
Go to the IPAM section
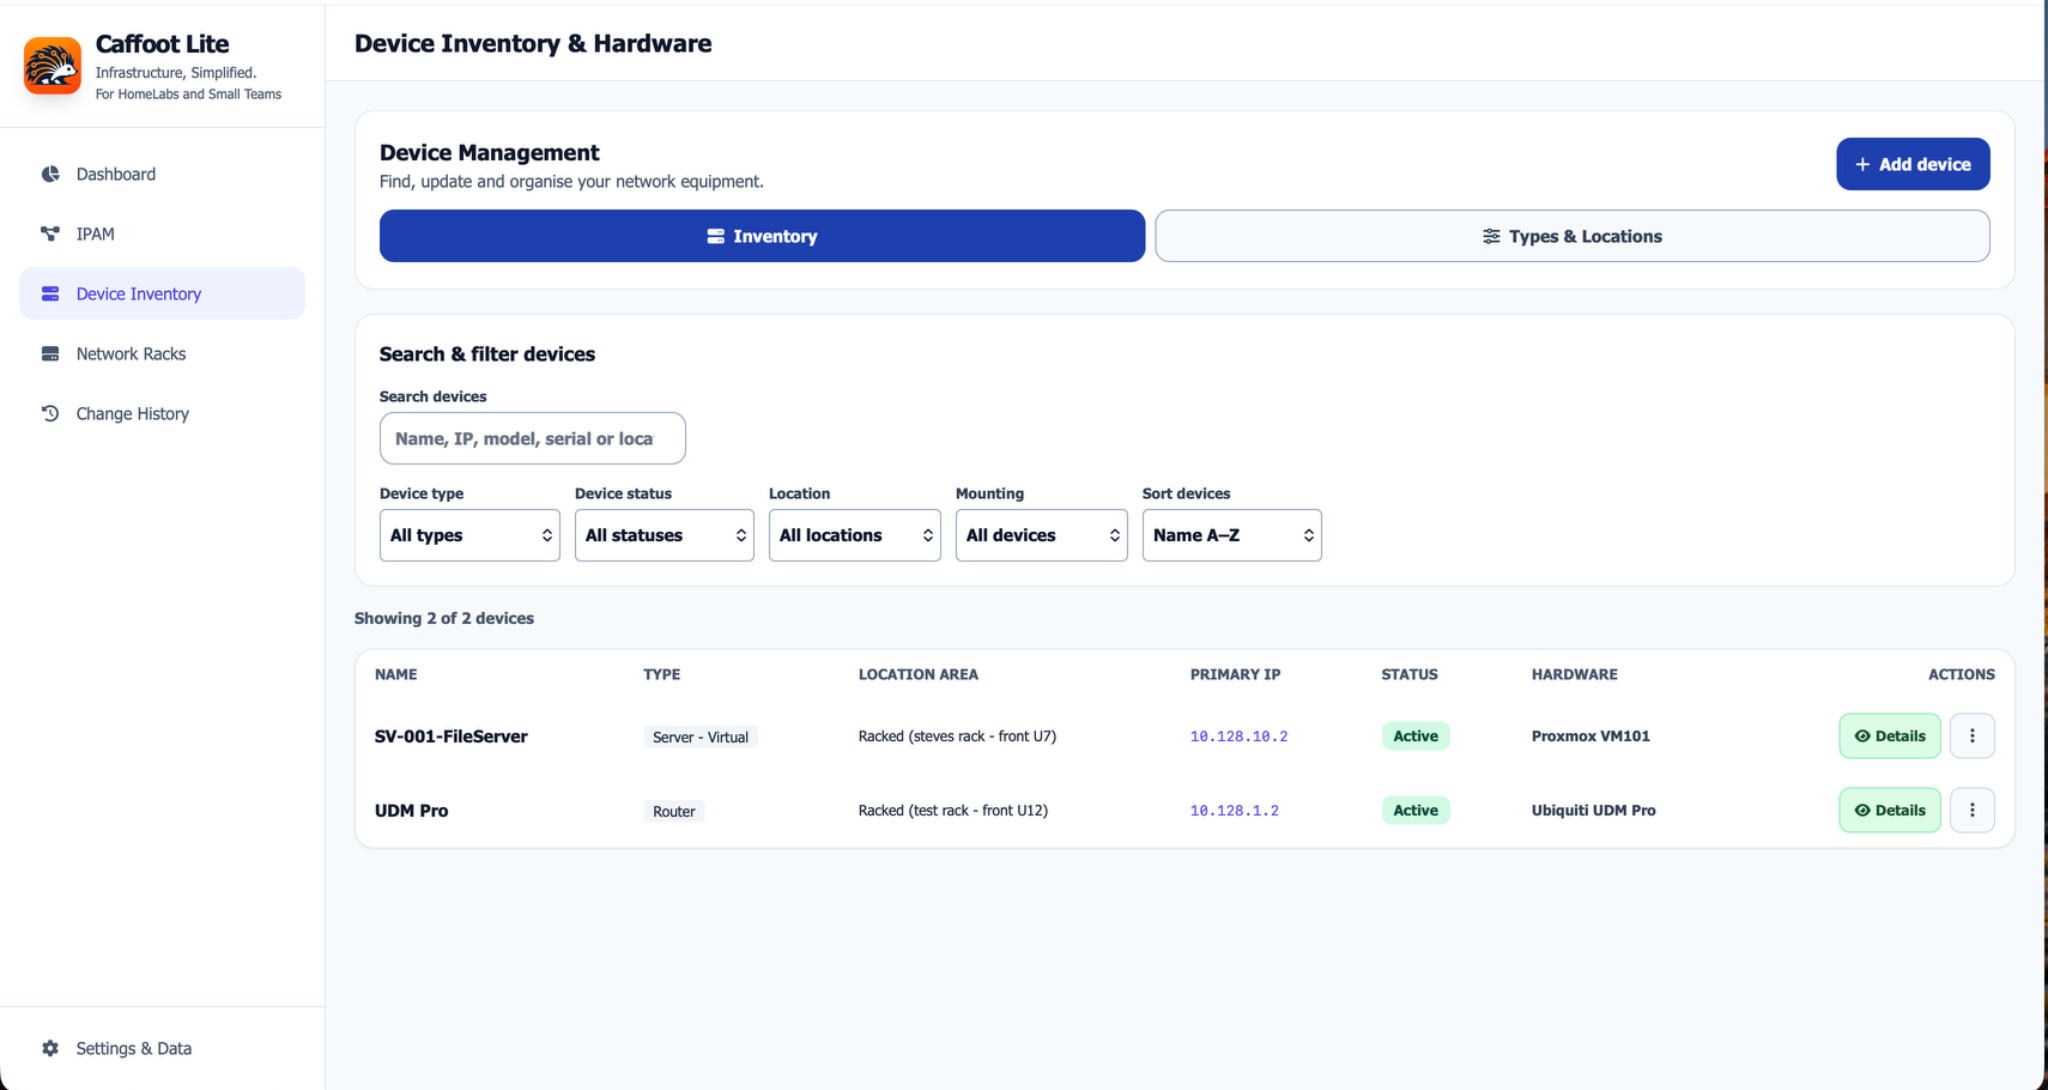162,234
